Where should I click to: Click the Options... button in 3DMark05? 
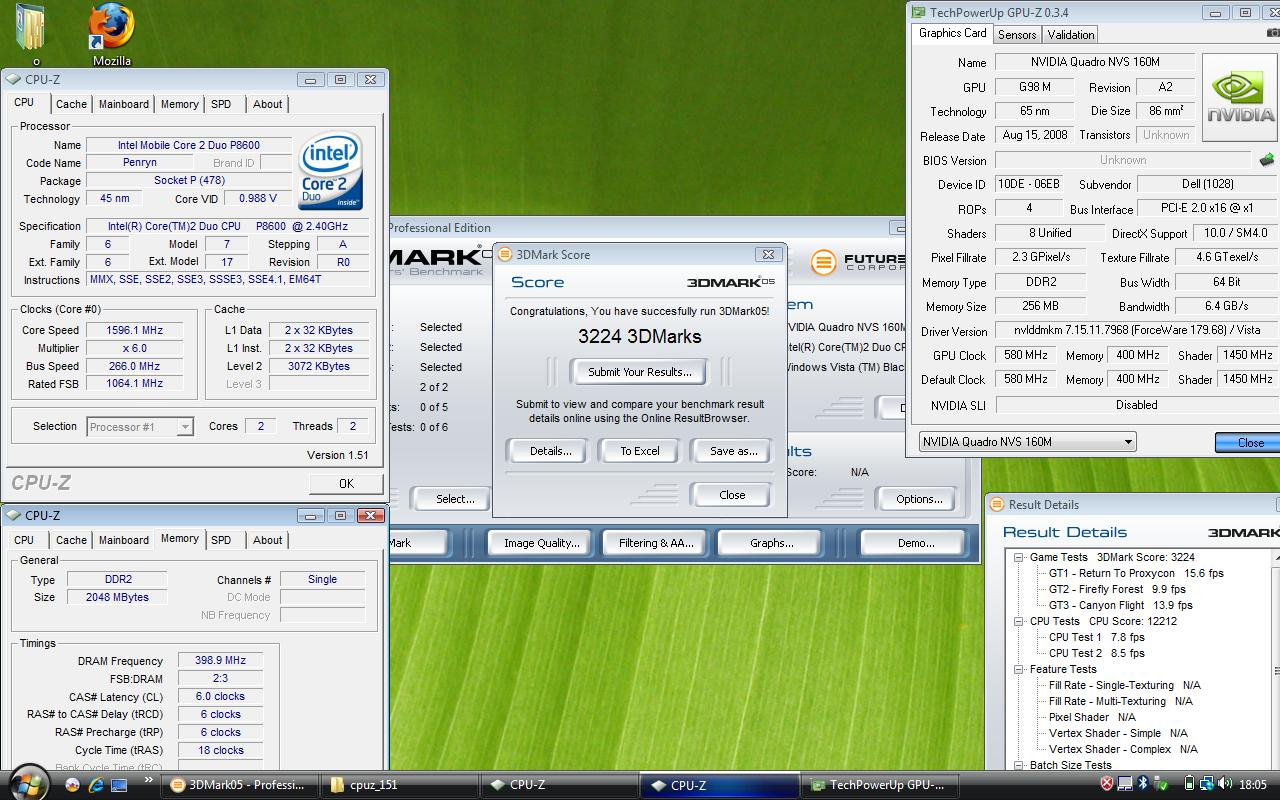click(919, 499)
